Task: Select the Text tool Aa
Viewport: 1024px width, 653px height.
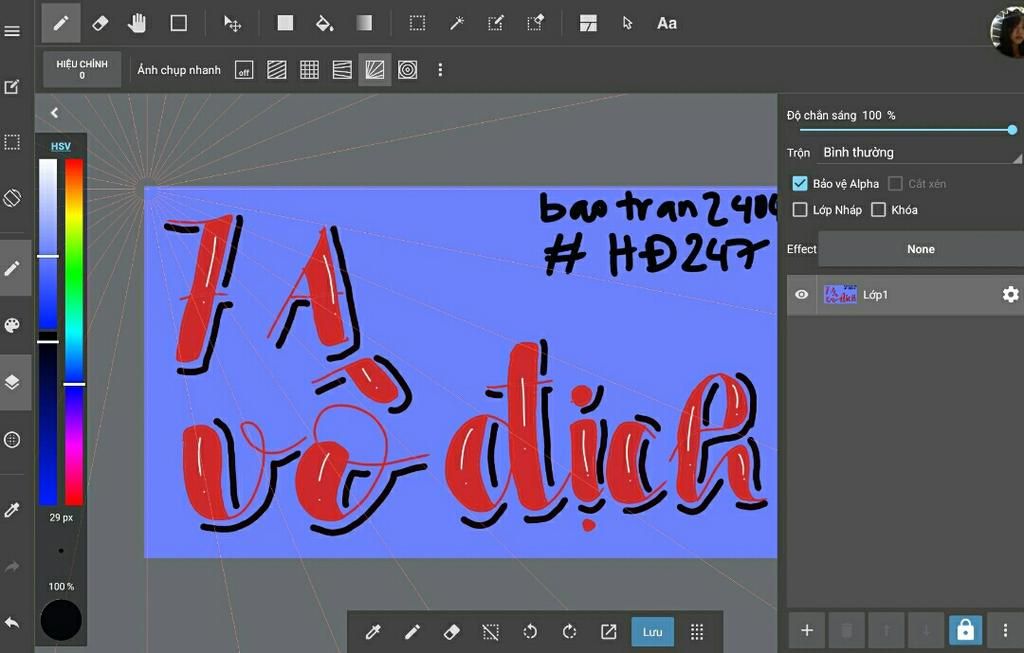Action: pos(667,24)
